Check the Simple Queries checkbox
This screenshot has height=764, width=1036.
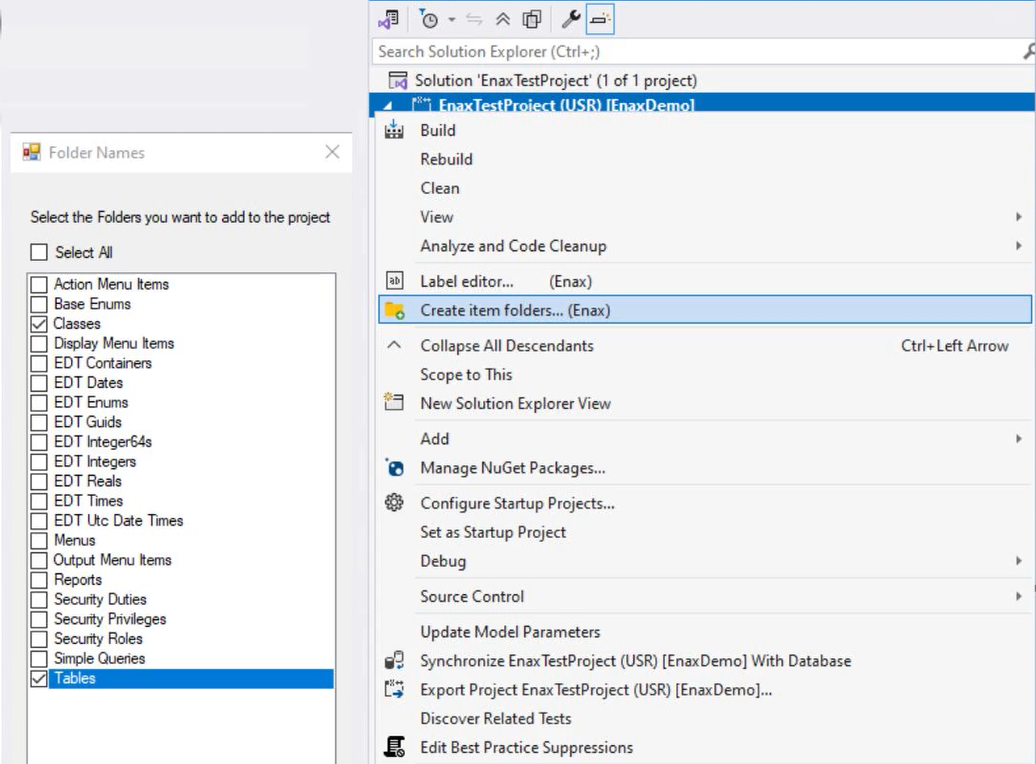click(39, 659)
